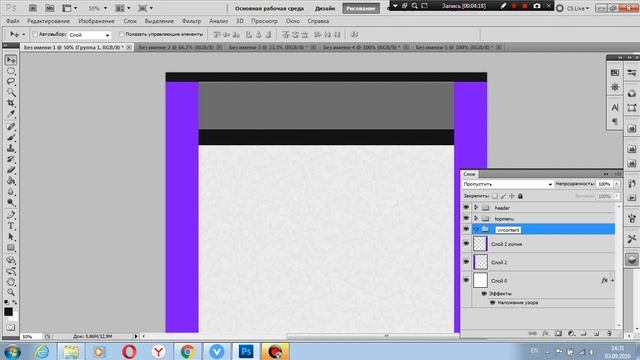Select the Clone Stamp tool
The height and width of the screenshot is (360, 640).
point(11,148)
